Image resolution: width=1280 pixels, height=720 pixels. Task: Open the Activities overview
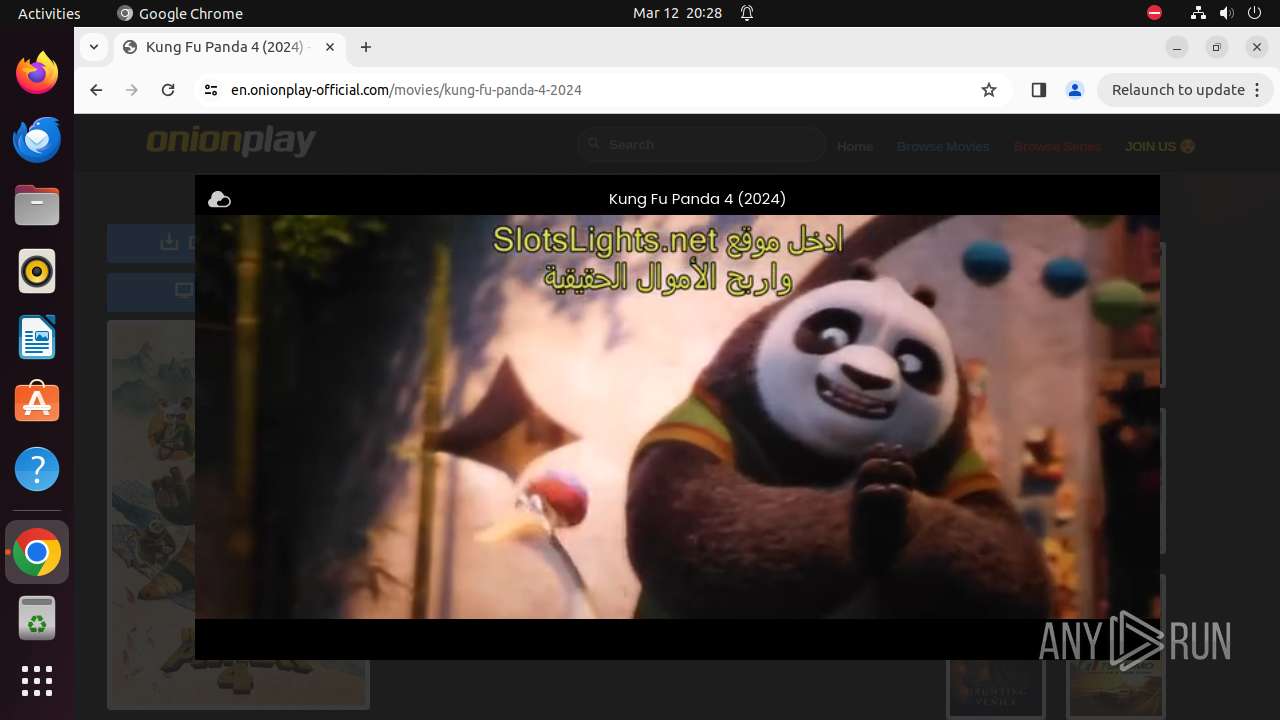click(49, 13)
